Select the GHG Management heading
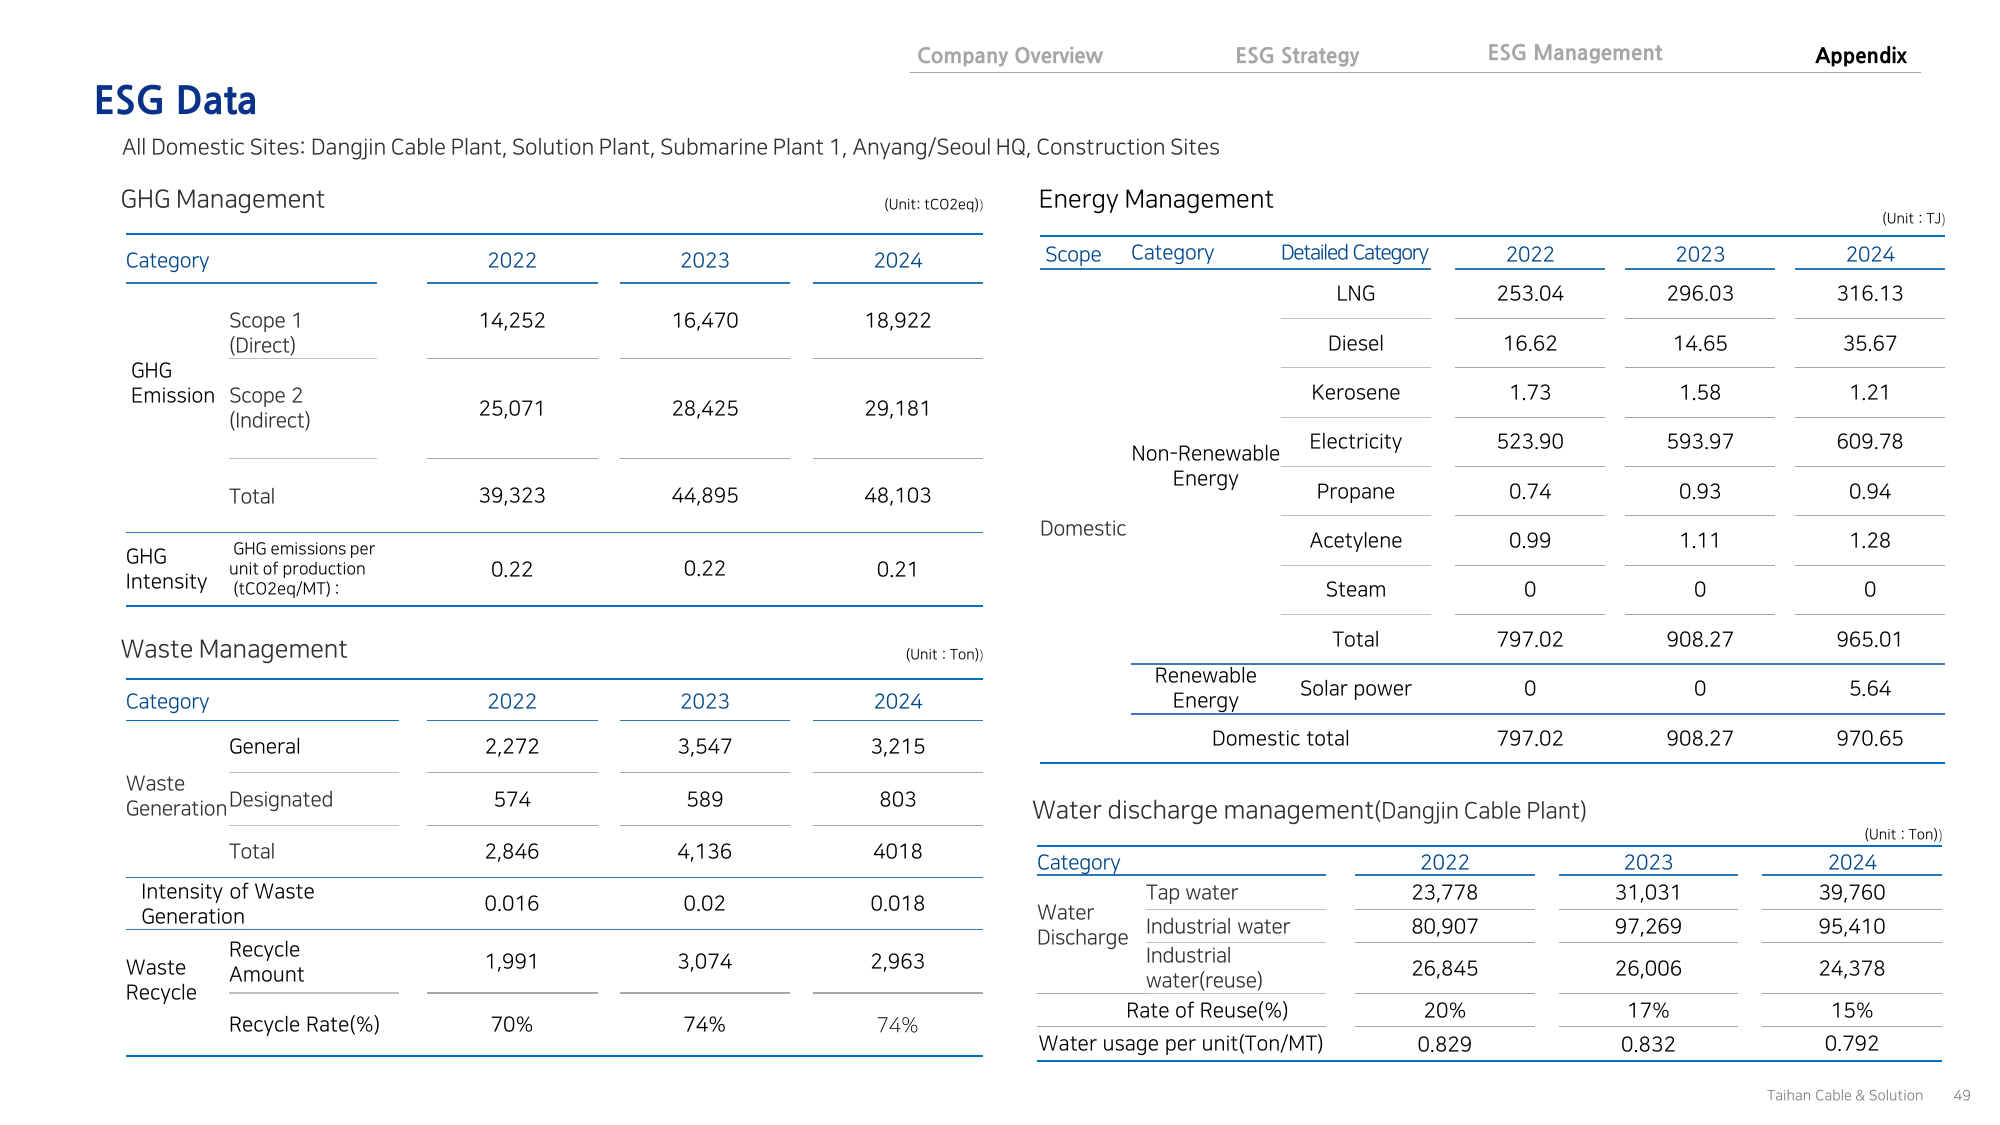Image resolution: width=2000 pixels, height=1125 pixels. click(x=222, y=199)
